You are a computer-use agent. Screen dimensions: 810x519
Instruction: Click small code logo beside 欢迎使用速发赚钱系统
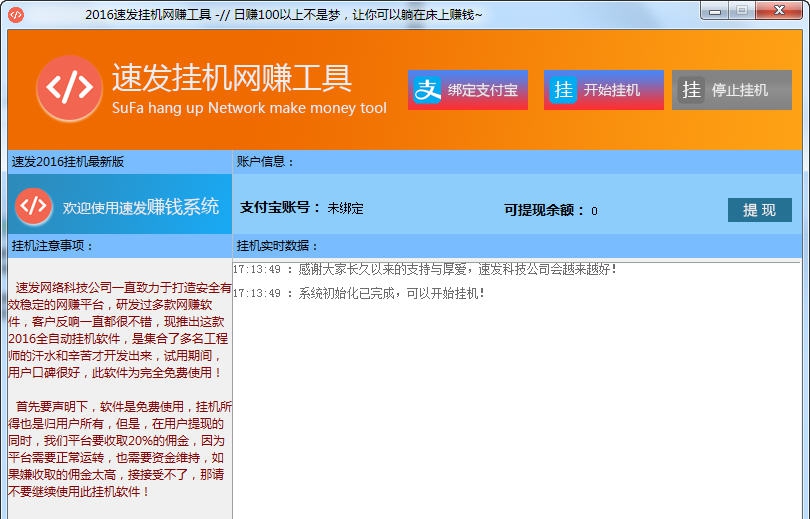click(34, 206)
